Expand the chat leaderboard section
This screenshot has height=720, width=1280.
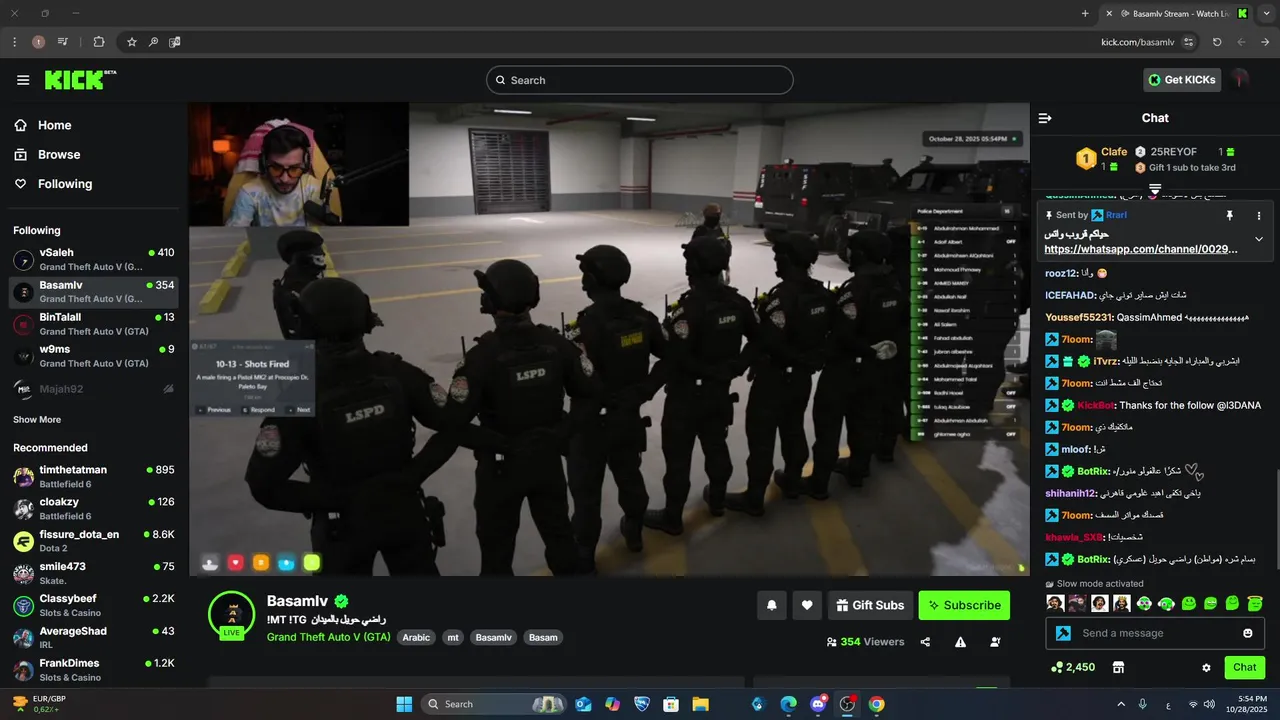click(1155, 188)
